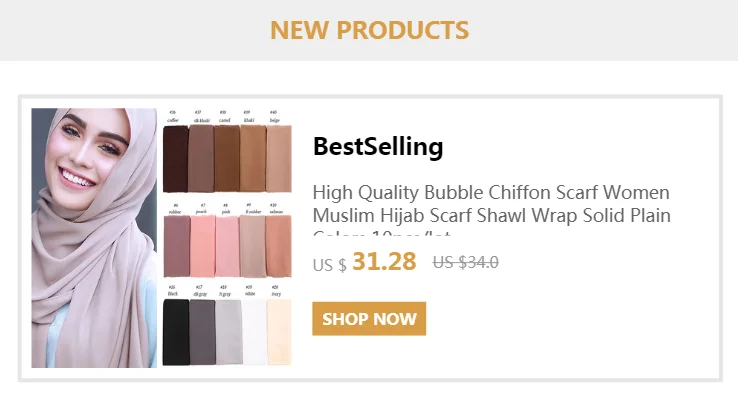
Task: Choose the dk gray scarf swatch
Action: [x=202, y=332]
